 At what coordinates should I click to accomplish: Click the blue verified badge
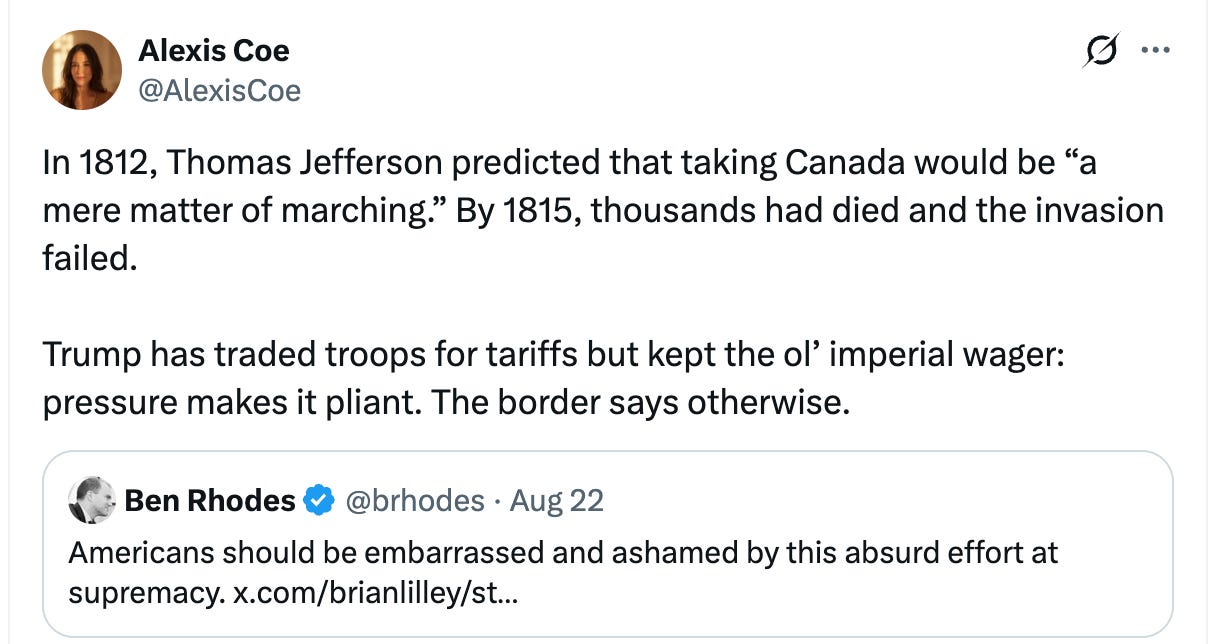tap(318, 500)
